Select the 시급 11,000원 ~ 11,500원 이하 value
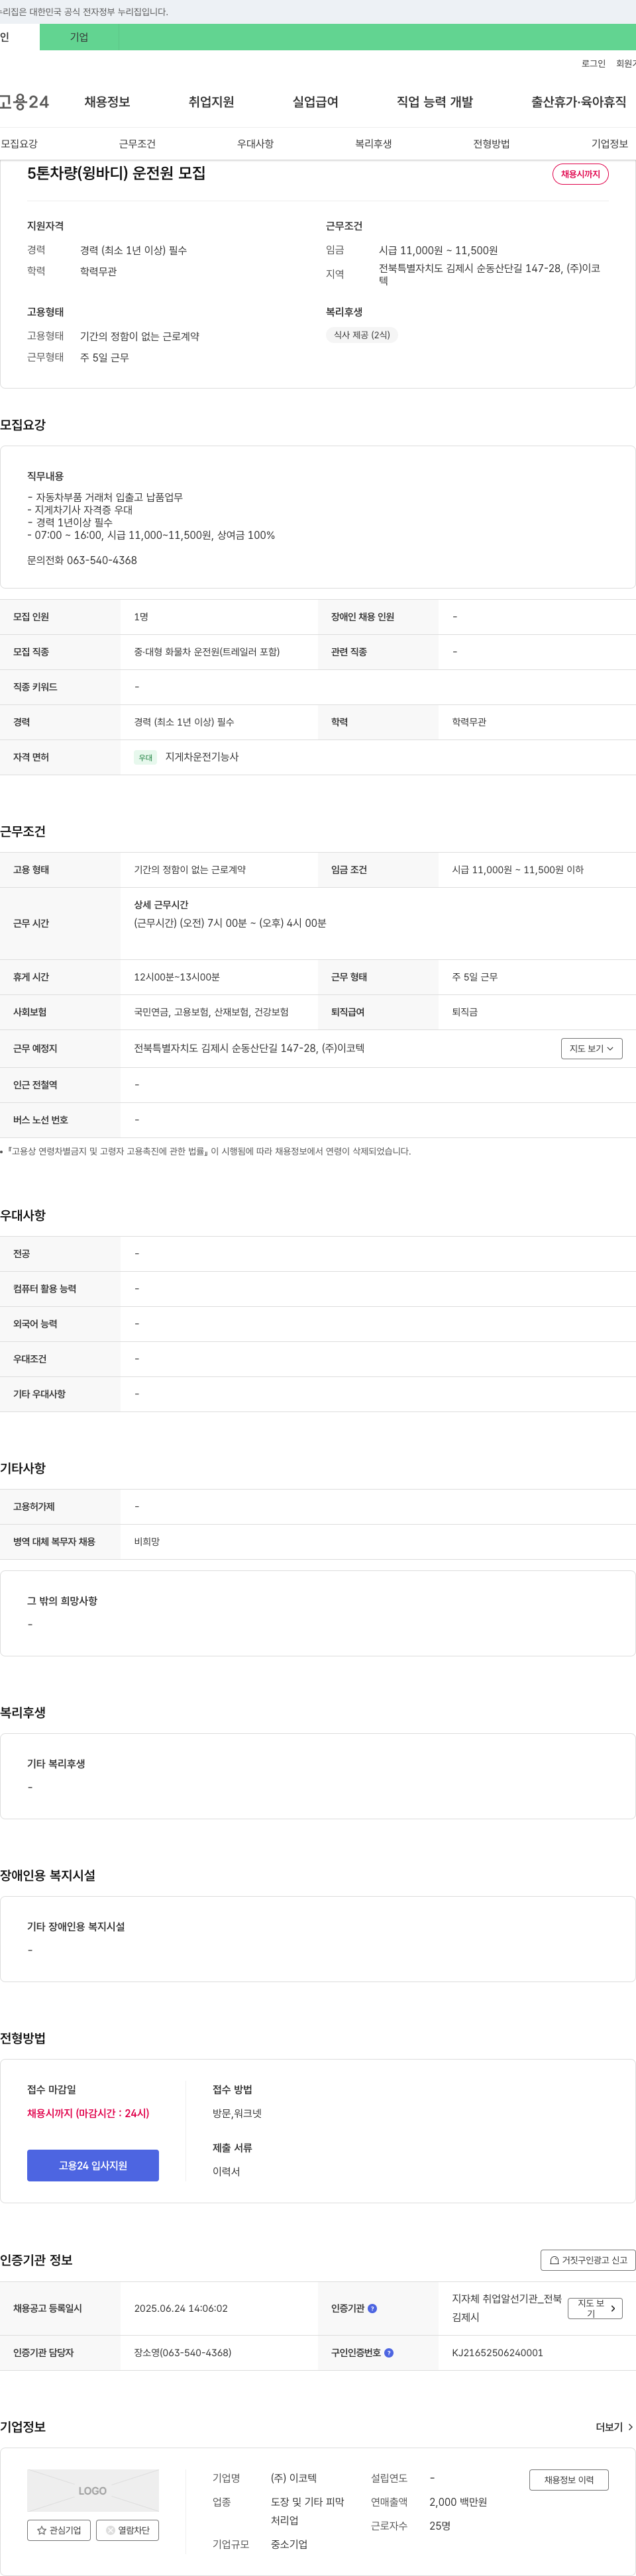Viewport: 636px width, 2576px height. click(x=518, y=869)
